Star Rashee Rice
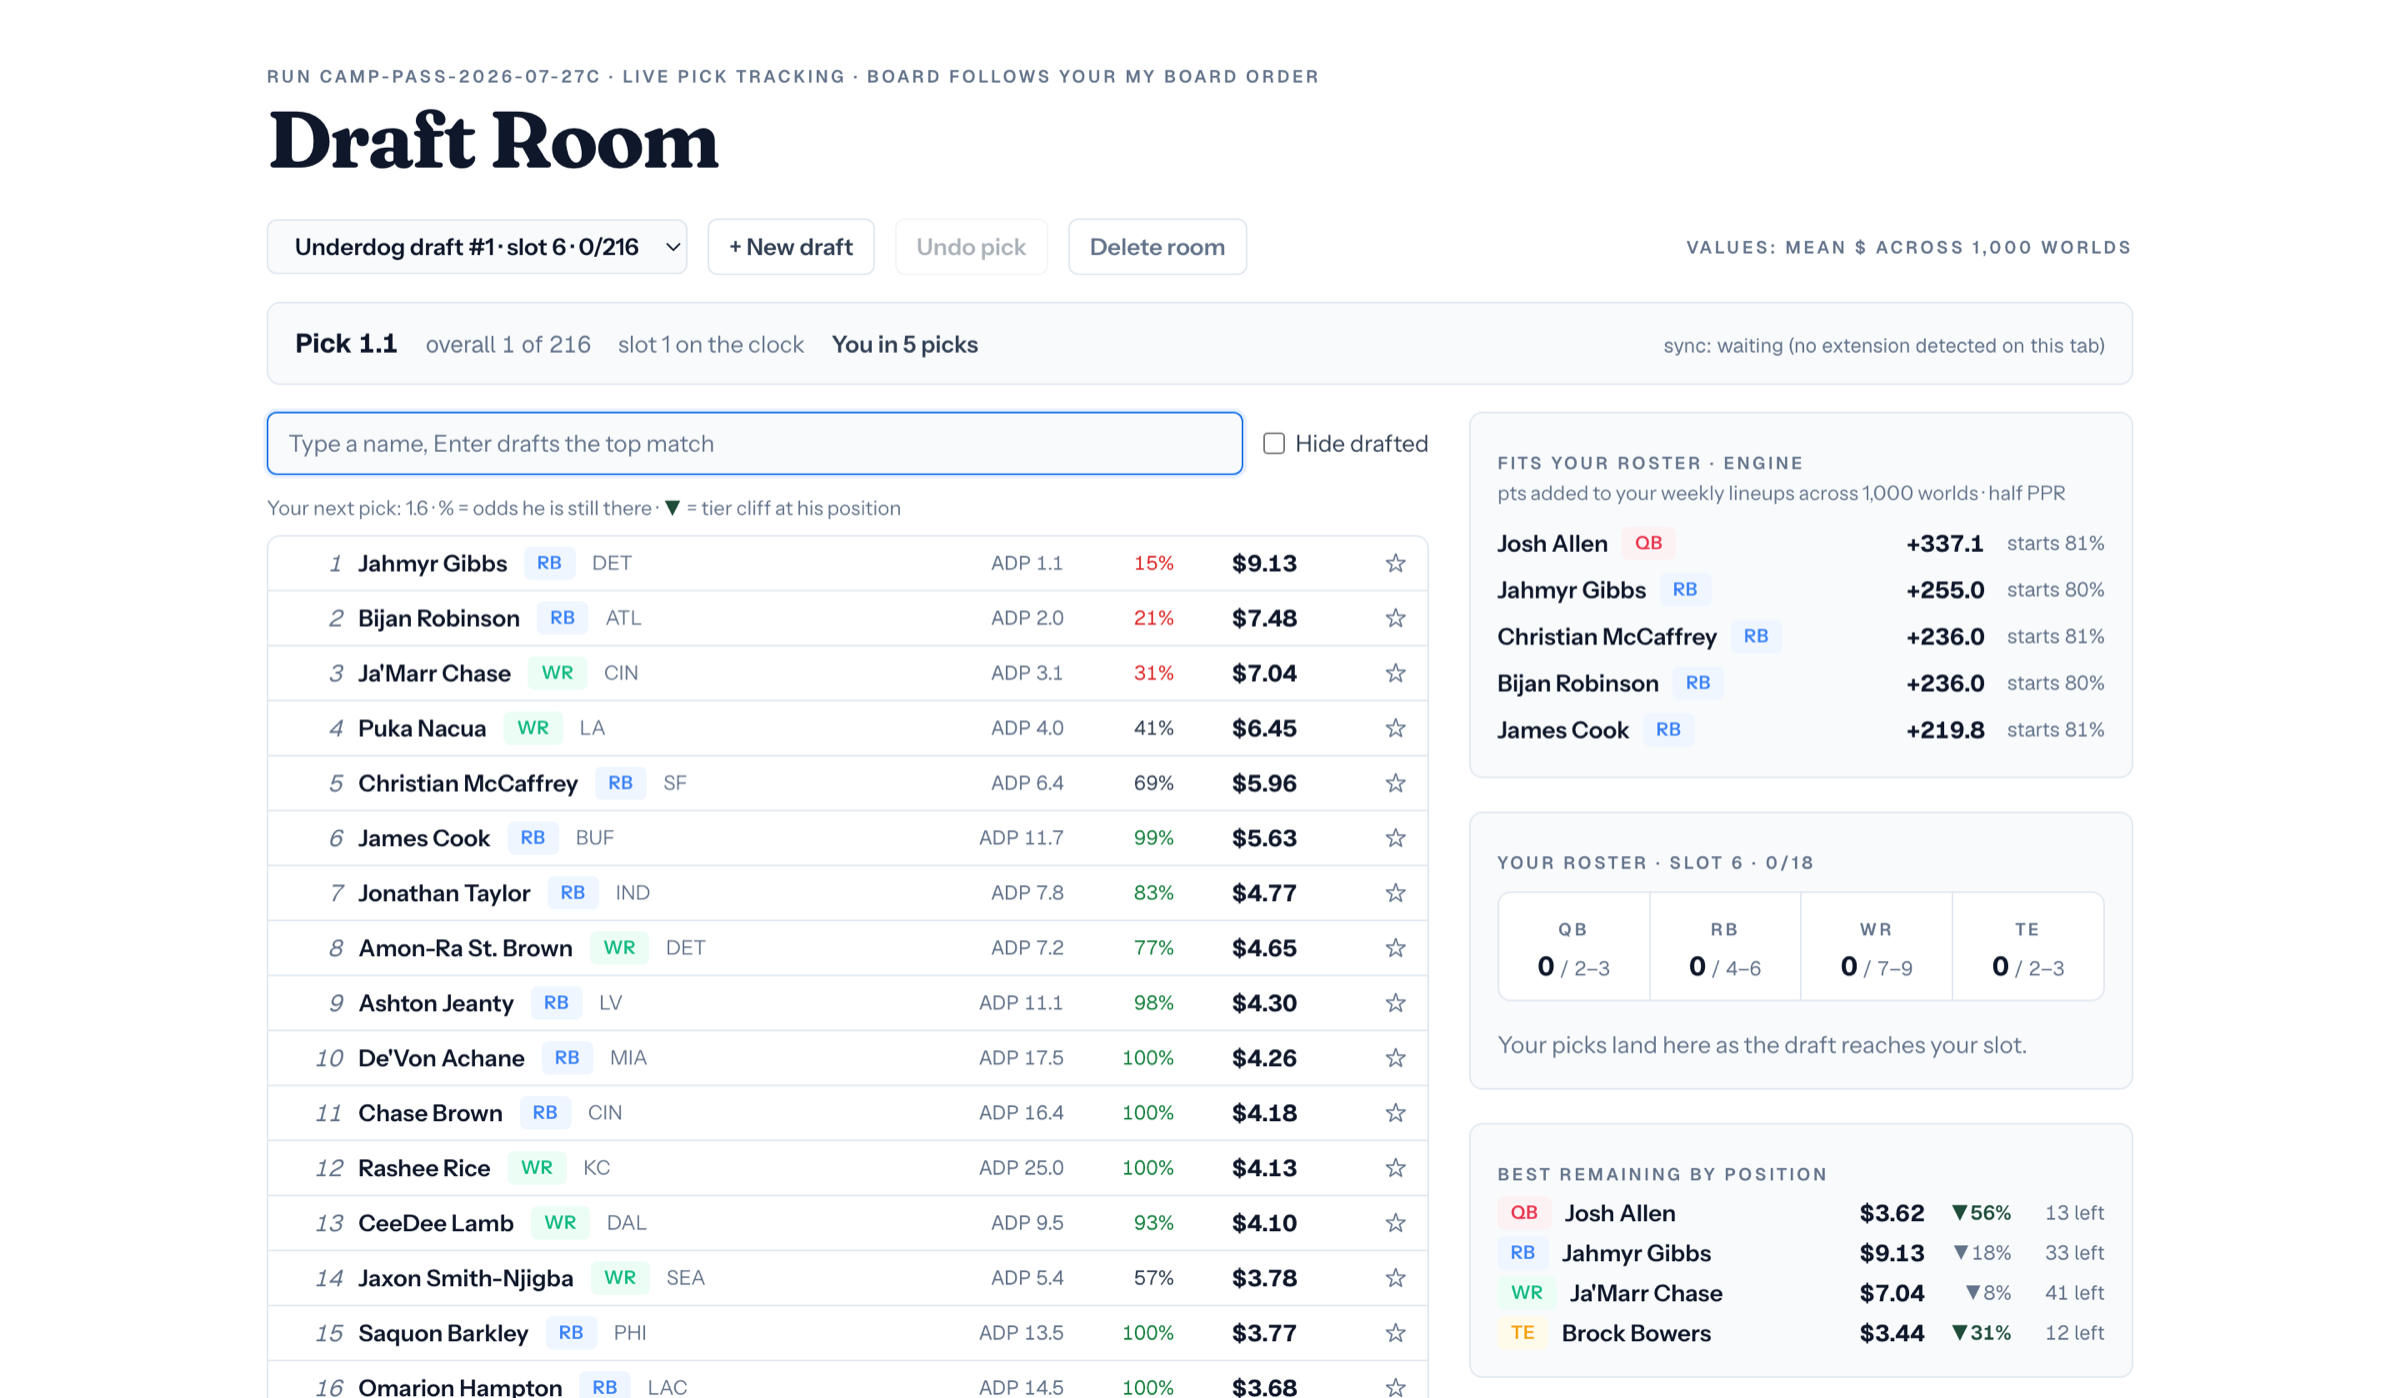 (x=1395, y=1168)
